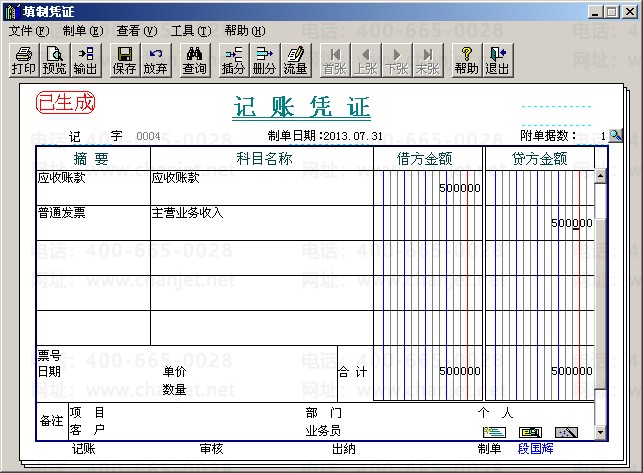Screen dimensions: 643x473
Task: Insert entry line with 插分 icon
Action: [x=233, y=60]
